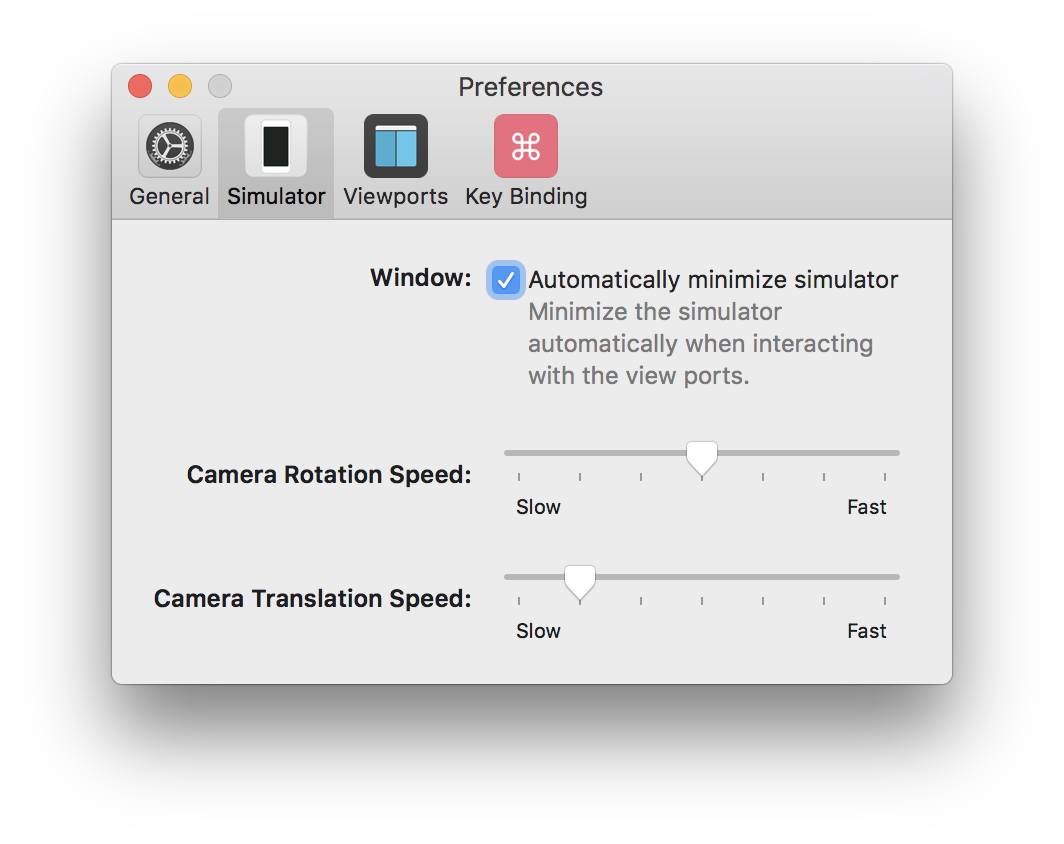Click the Camera Translation Speed slider thumb
This screenshot has width=1064, height=844.
point(580,581)
